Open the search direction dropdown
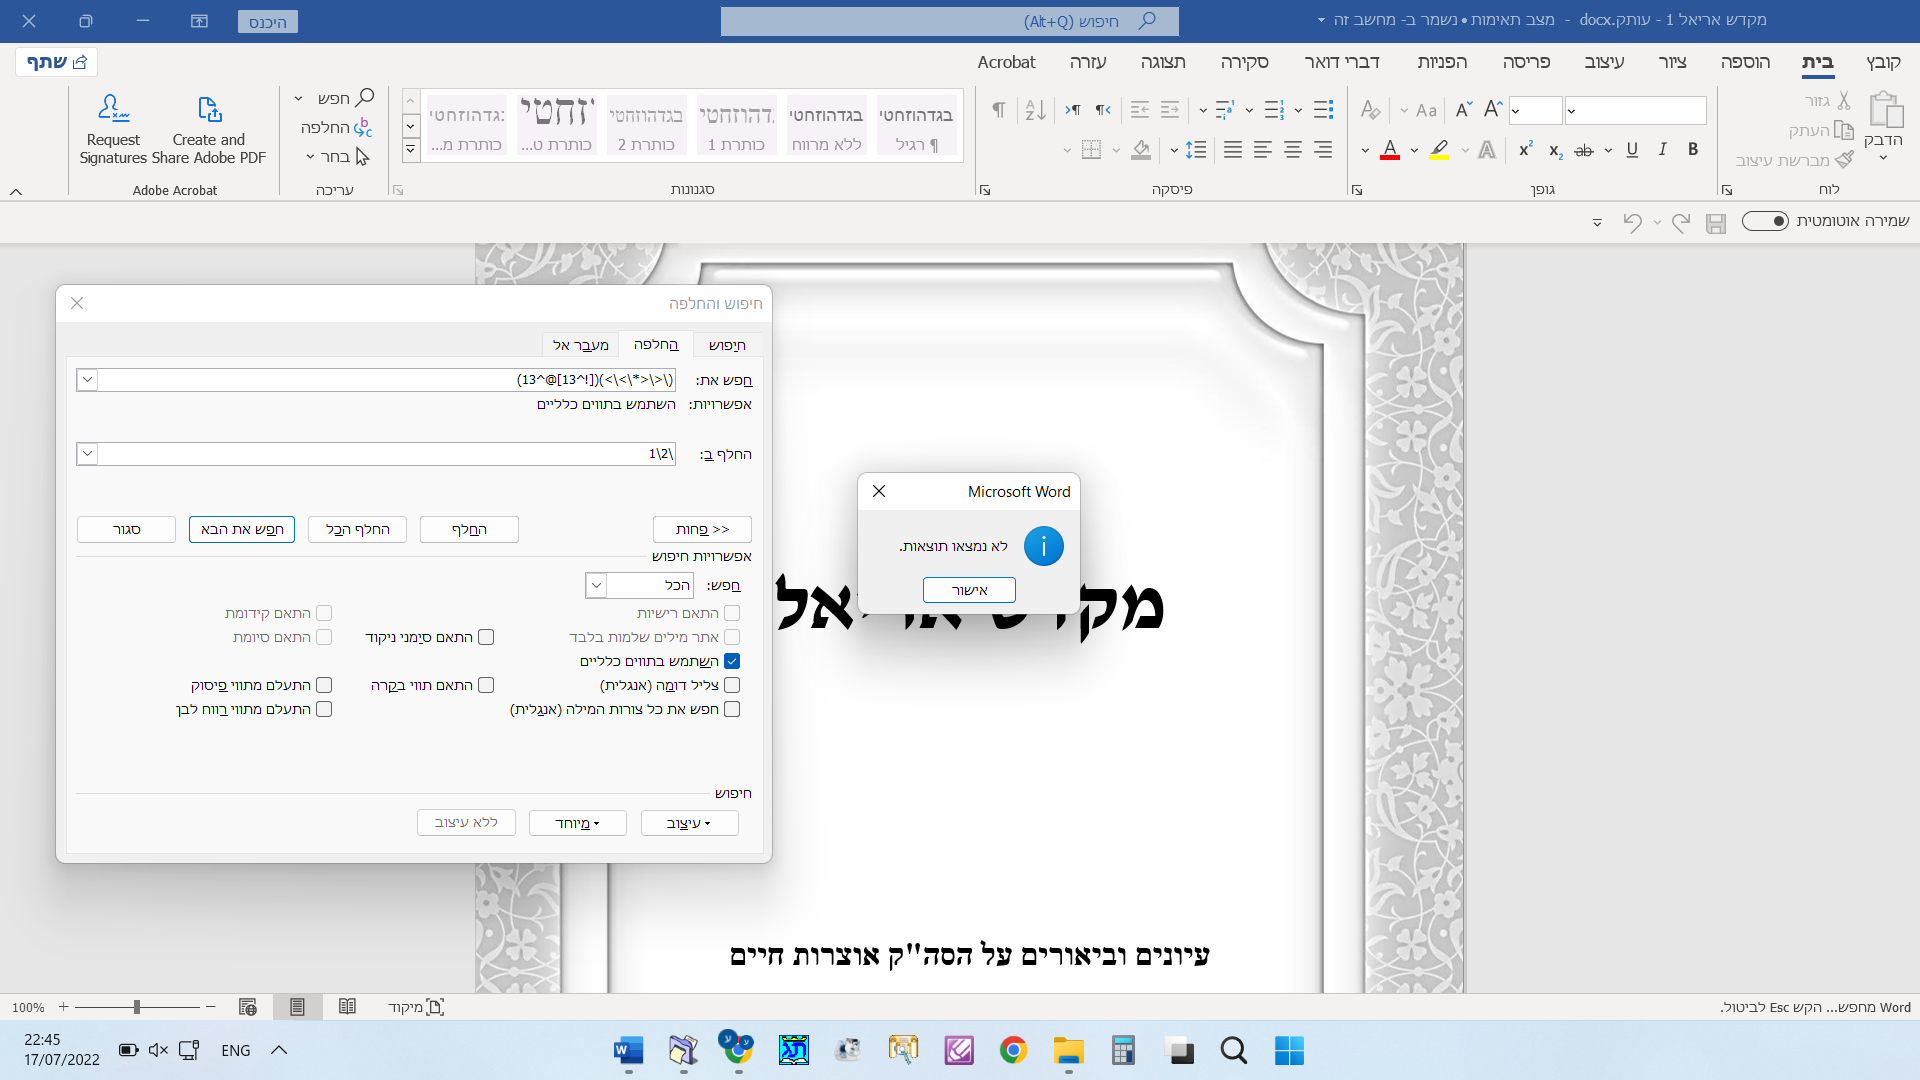 point(596,585)
